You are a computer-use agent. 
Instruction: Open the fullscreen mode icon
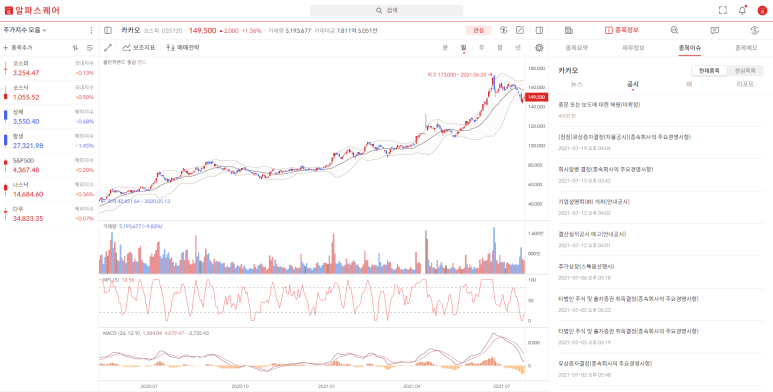pyautogui.click(x=723, y=10)
